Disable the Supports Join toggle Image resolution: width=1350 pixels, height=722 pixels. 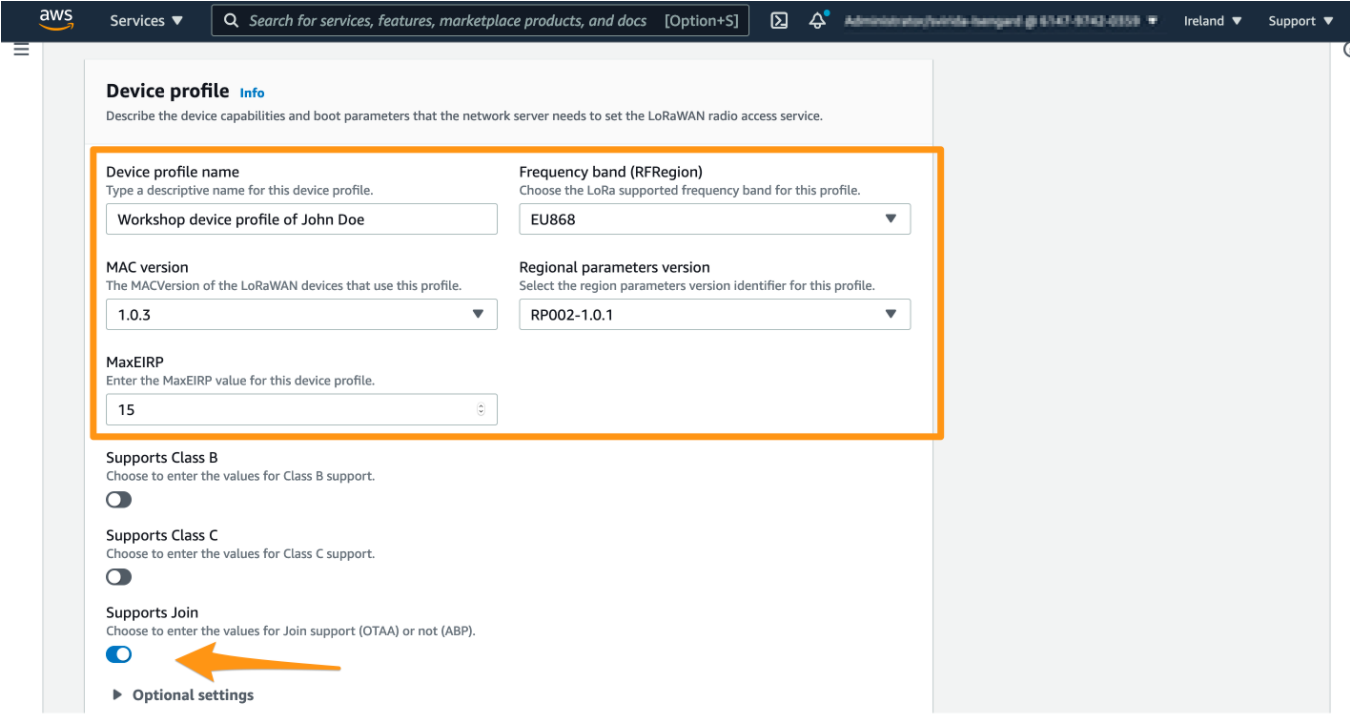point(119,655)
